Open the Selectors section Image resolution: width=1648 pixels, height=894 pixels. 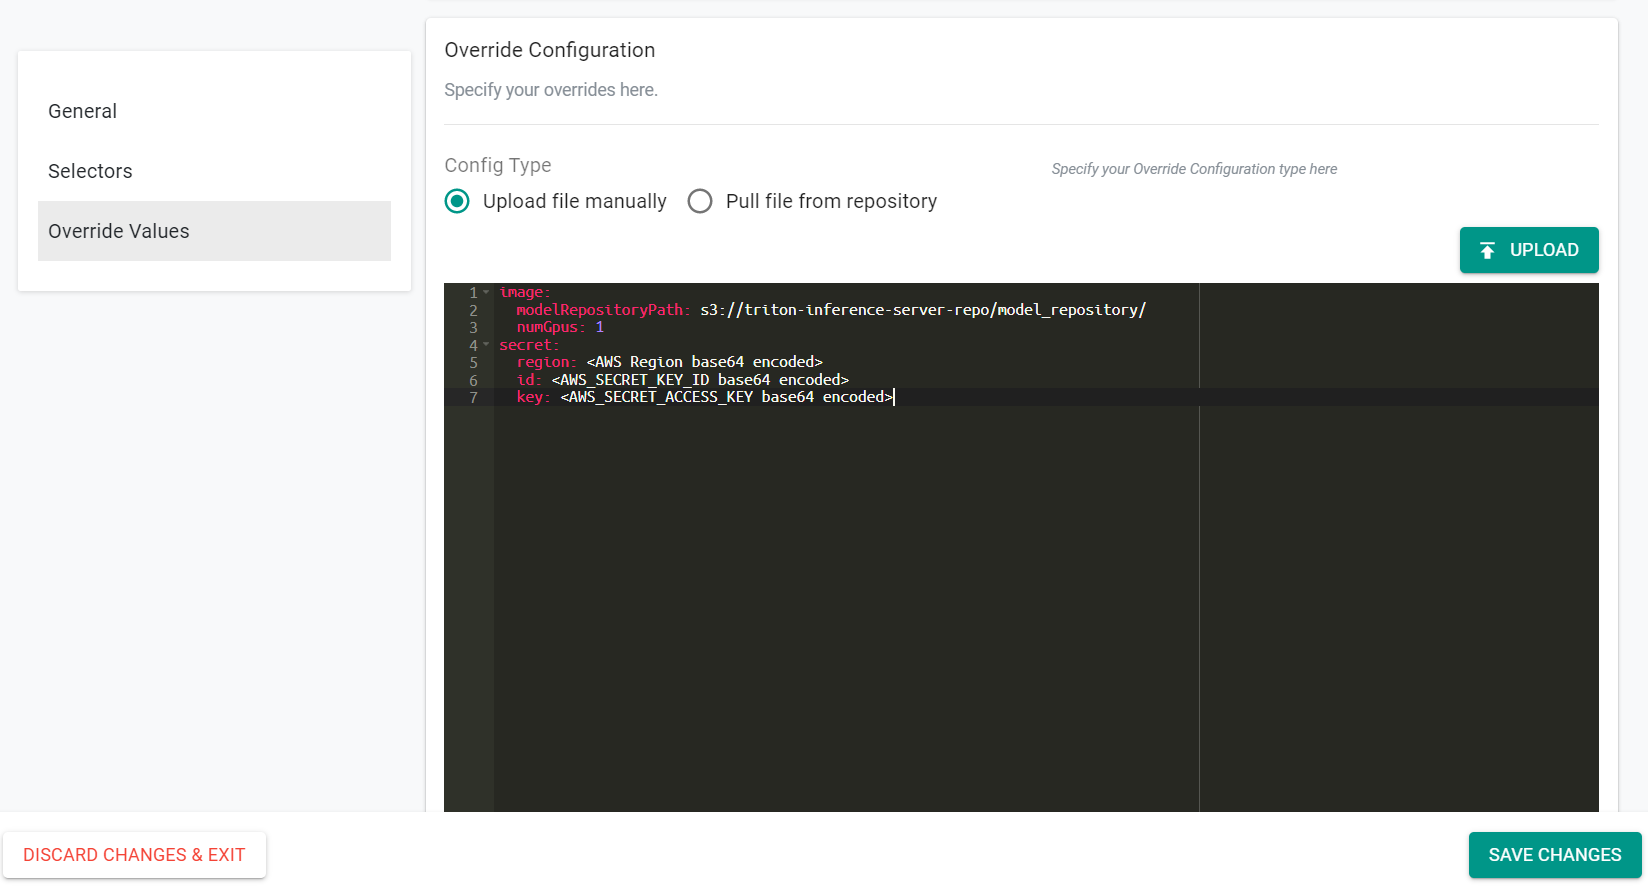click(x=214, y=171)
